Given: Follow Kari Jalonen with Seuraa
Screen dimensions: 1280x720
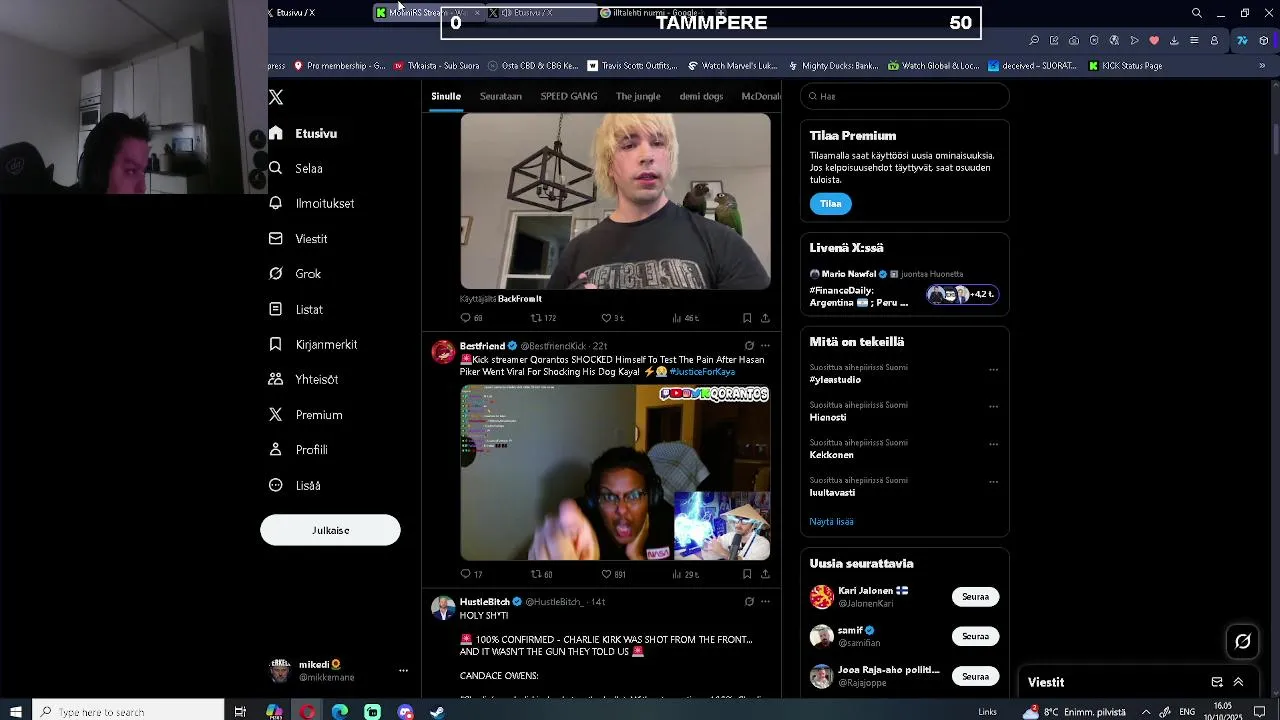Looking at the screenshot, I should tap(975, 597).
